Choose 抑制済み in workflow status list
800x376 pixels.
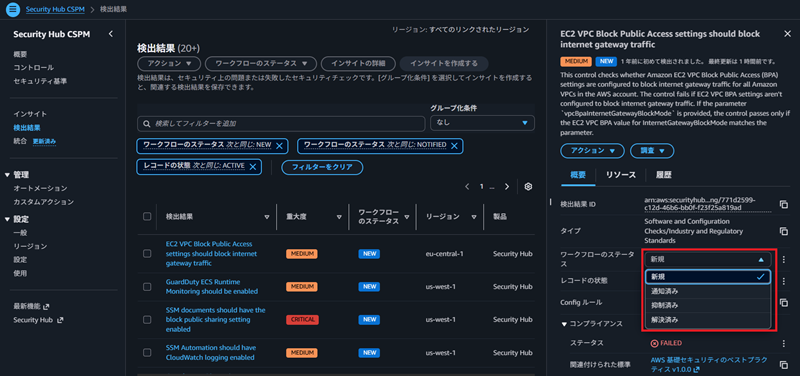pos(707,306)
